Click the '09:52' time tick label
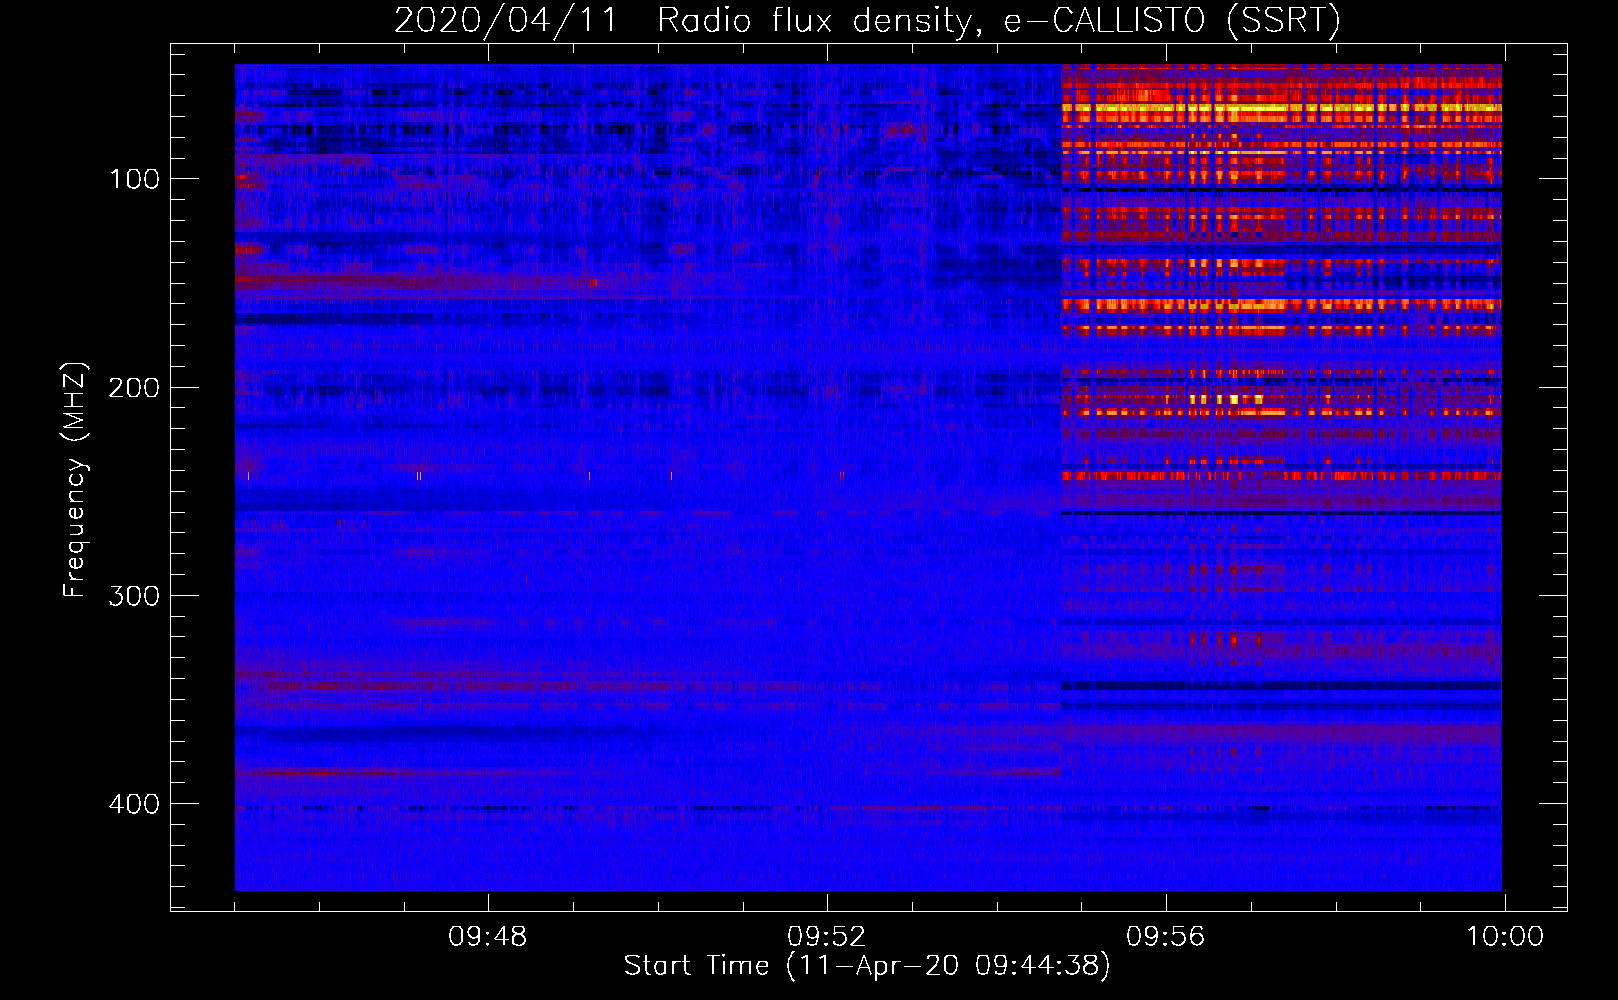Image resolution: width=1618 pixels, height=1000 pixels. [826, 937]
